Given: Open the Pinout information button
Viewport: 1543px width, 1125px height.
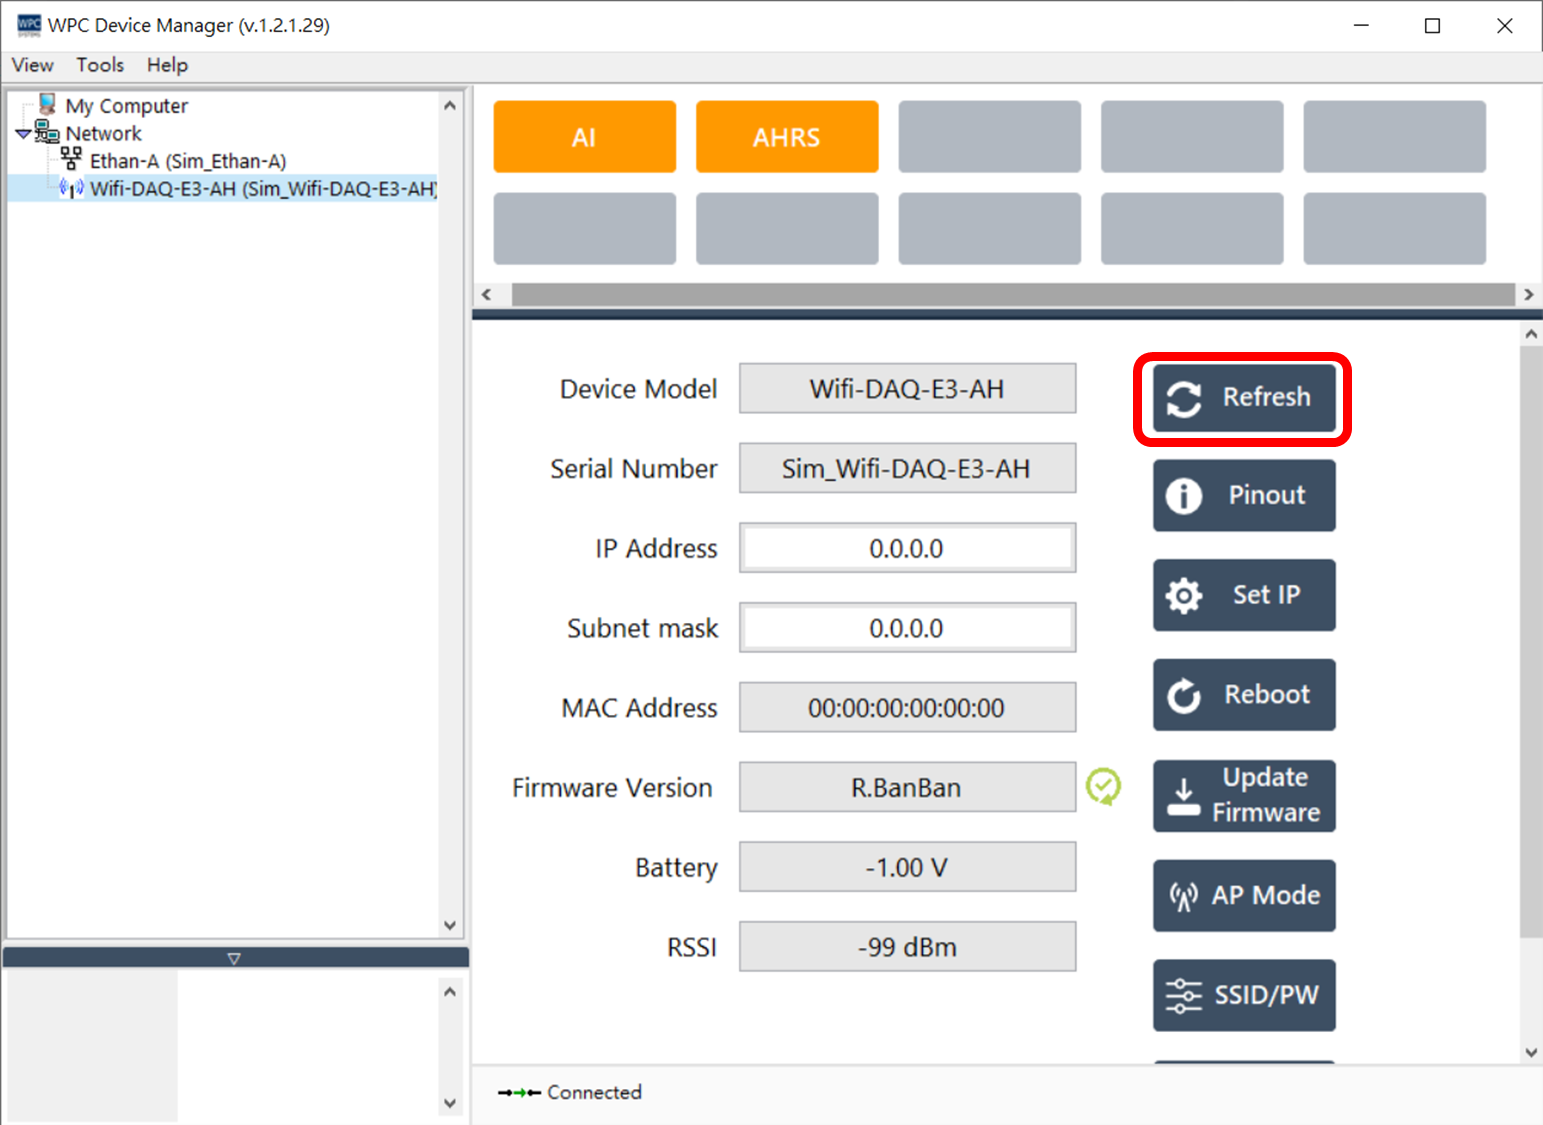Looking at the screenshot, I should pyautogui.click(x=1243, y=495).
